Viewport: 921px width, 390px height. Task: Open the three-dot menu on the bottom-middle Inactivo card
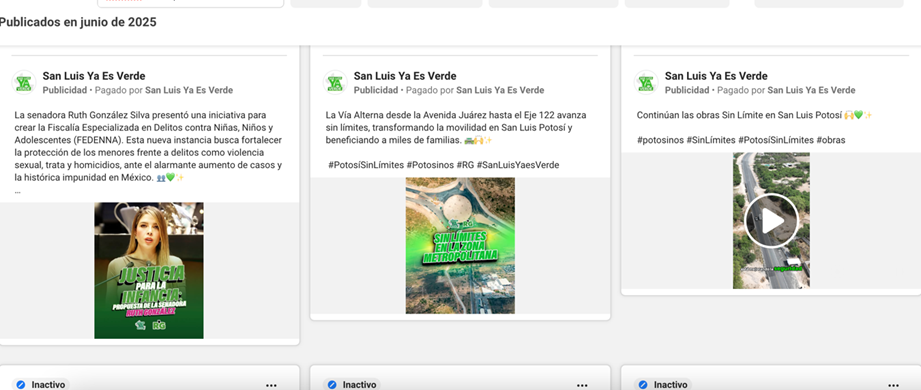[582, 385]
